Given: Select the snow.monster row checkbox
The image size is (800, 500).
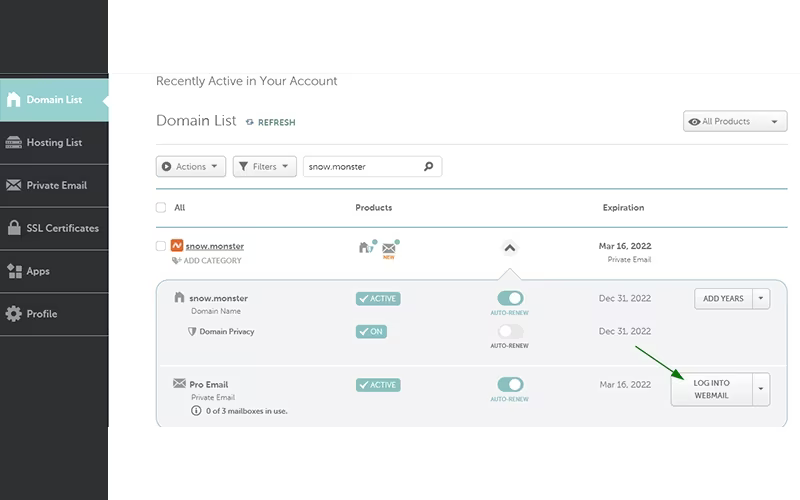Looking at the screenshot, I should click(161, 246).
